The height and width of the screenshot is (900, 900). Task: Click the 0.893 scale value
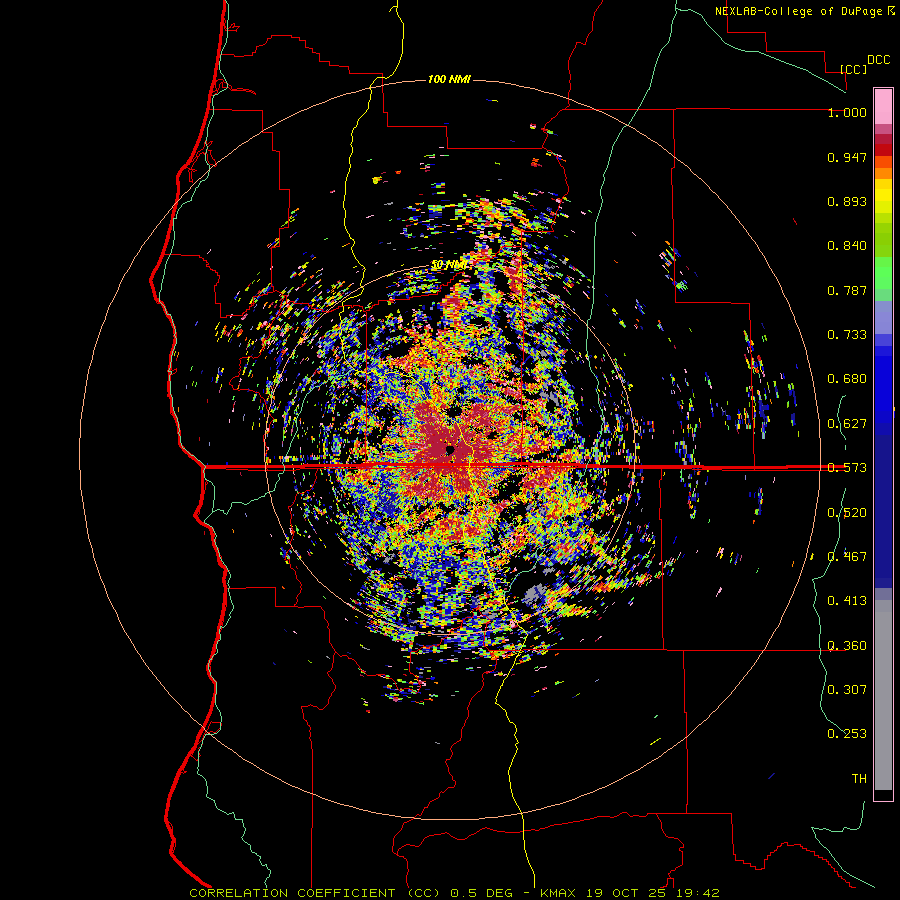(847, 201)
